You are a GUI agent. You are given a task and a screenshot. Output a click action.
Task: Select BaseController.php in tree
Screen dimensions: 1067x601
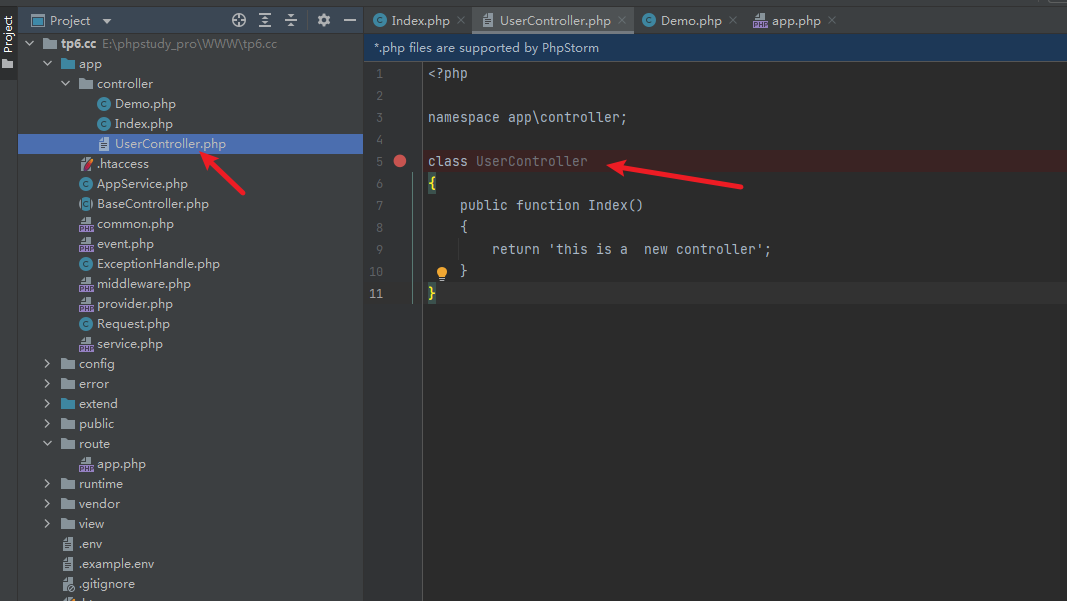pos(152,204)
